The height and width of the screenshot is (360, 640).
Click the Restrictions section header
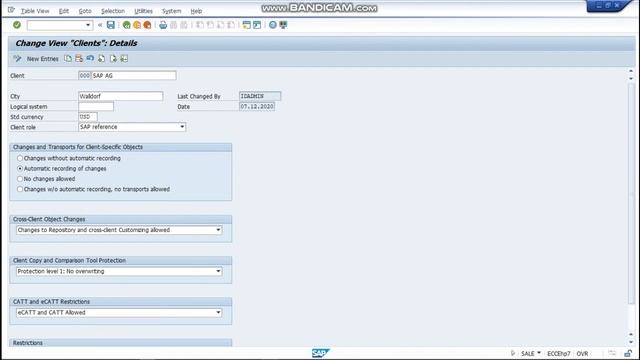[120, 343]
